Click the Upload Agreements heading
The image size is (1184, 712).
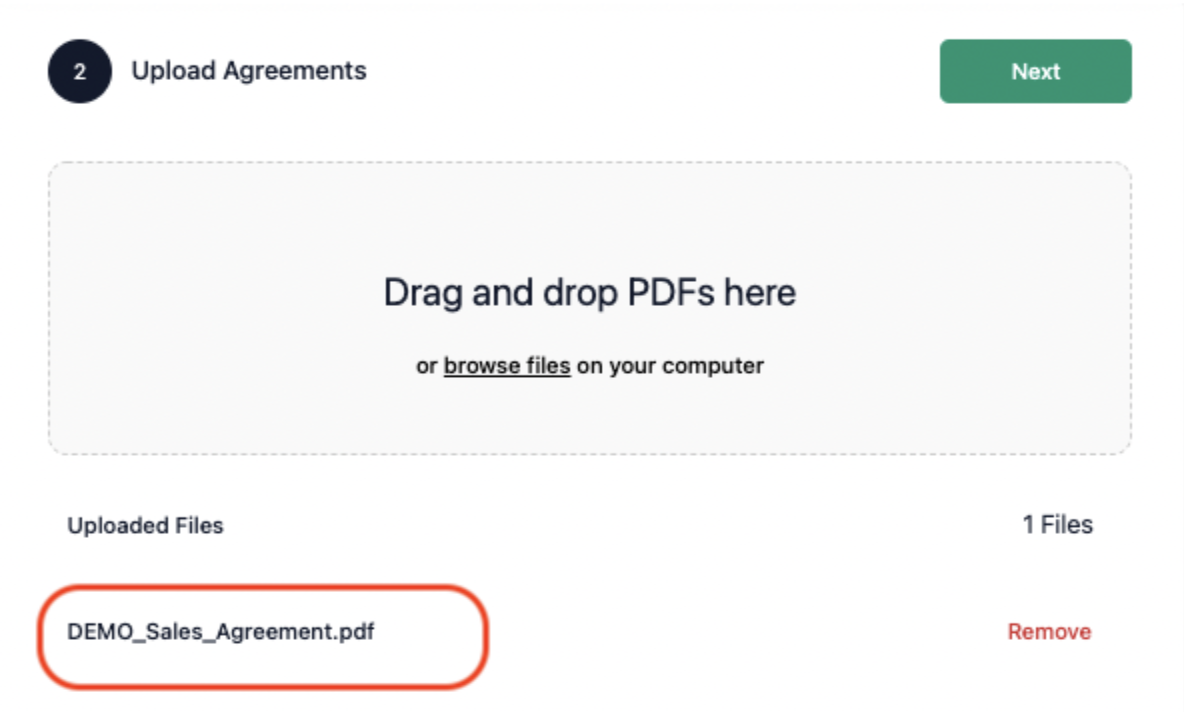[x=248, y=71]
